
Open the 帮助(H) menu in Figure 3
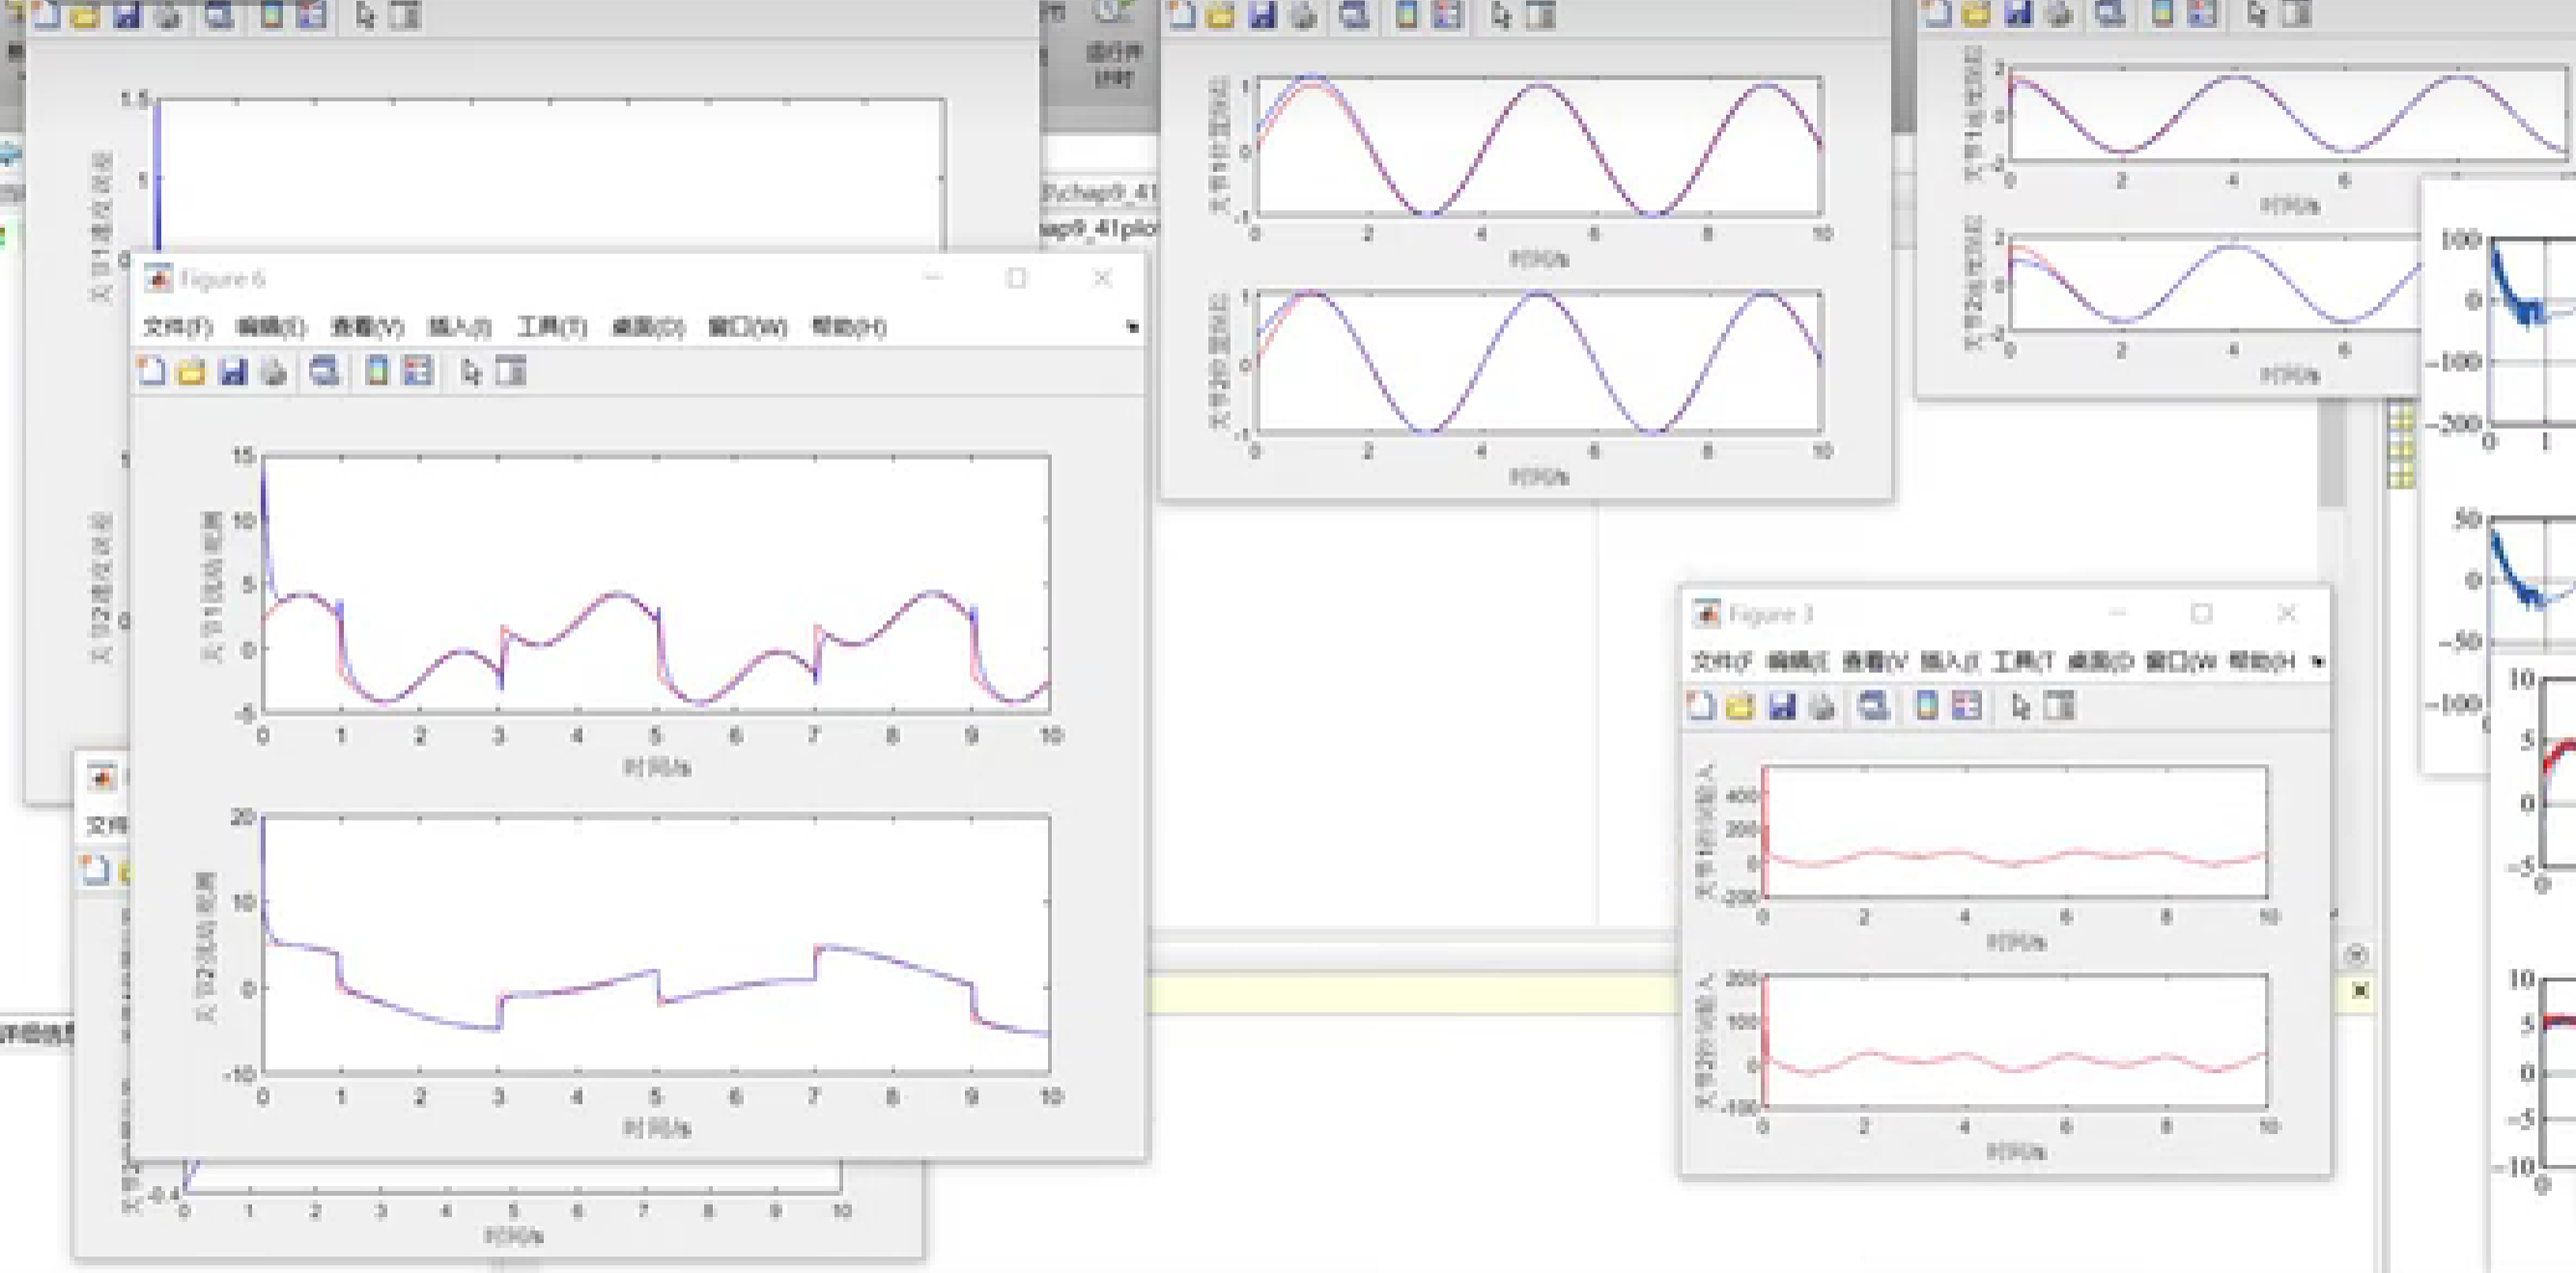[x=2261, y=661]
